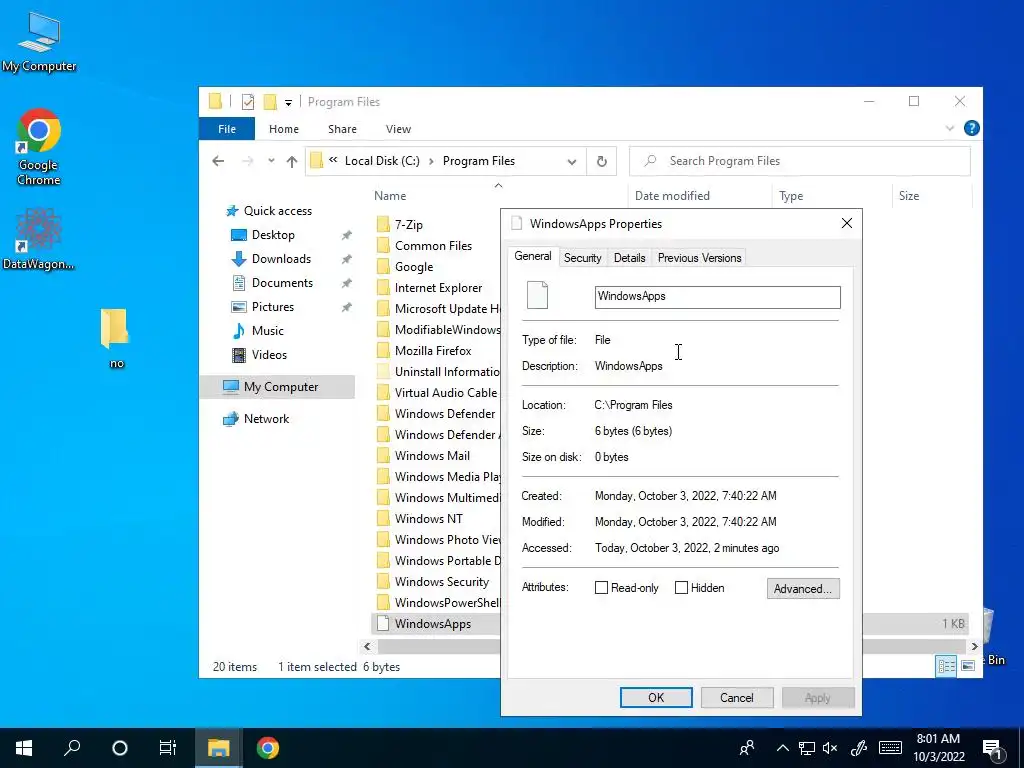The width and height of the screenshot is (1024, 768).
Task: Click OK in WindowsApps Properties
Action: (656, 697)
